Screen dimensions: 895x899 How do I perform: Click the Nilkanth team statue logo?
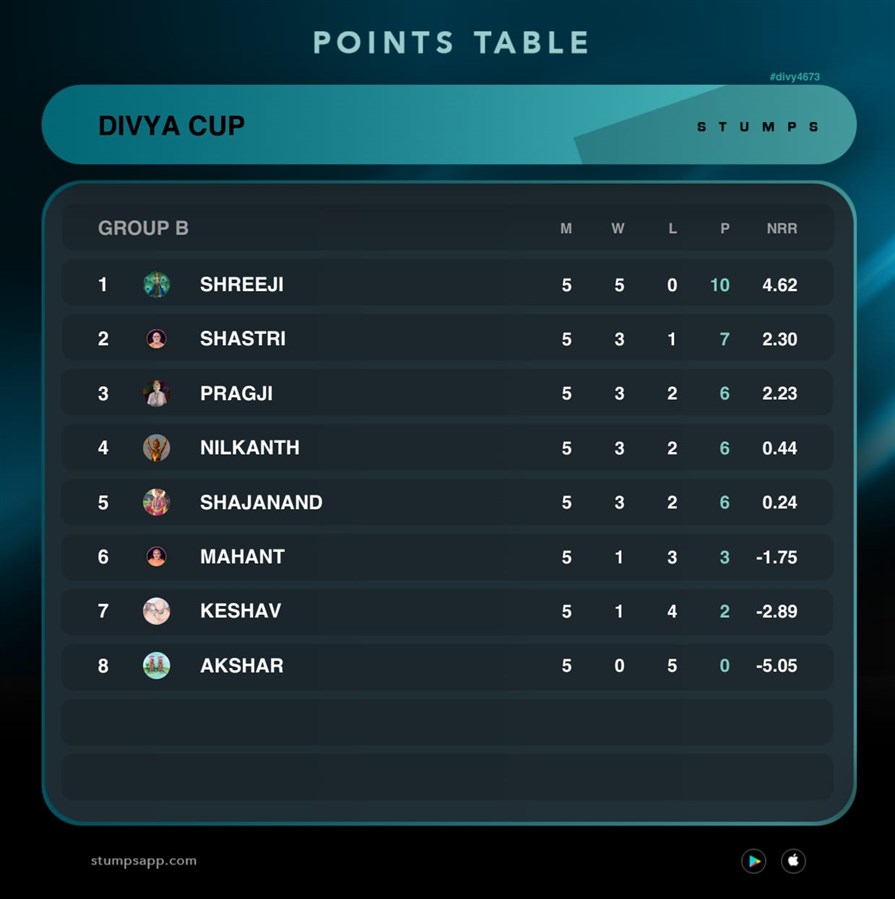156,448
